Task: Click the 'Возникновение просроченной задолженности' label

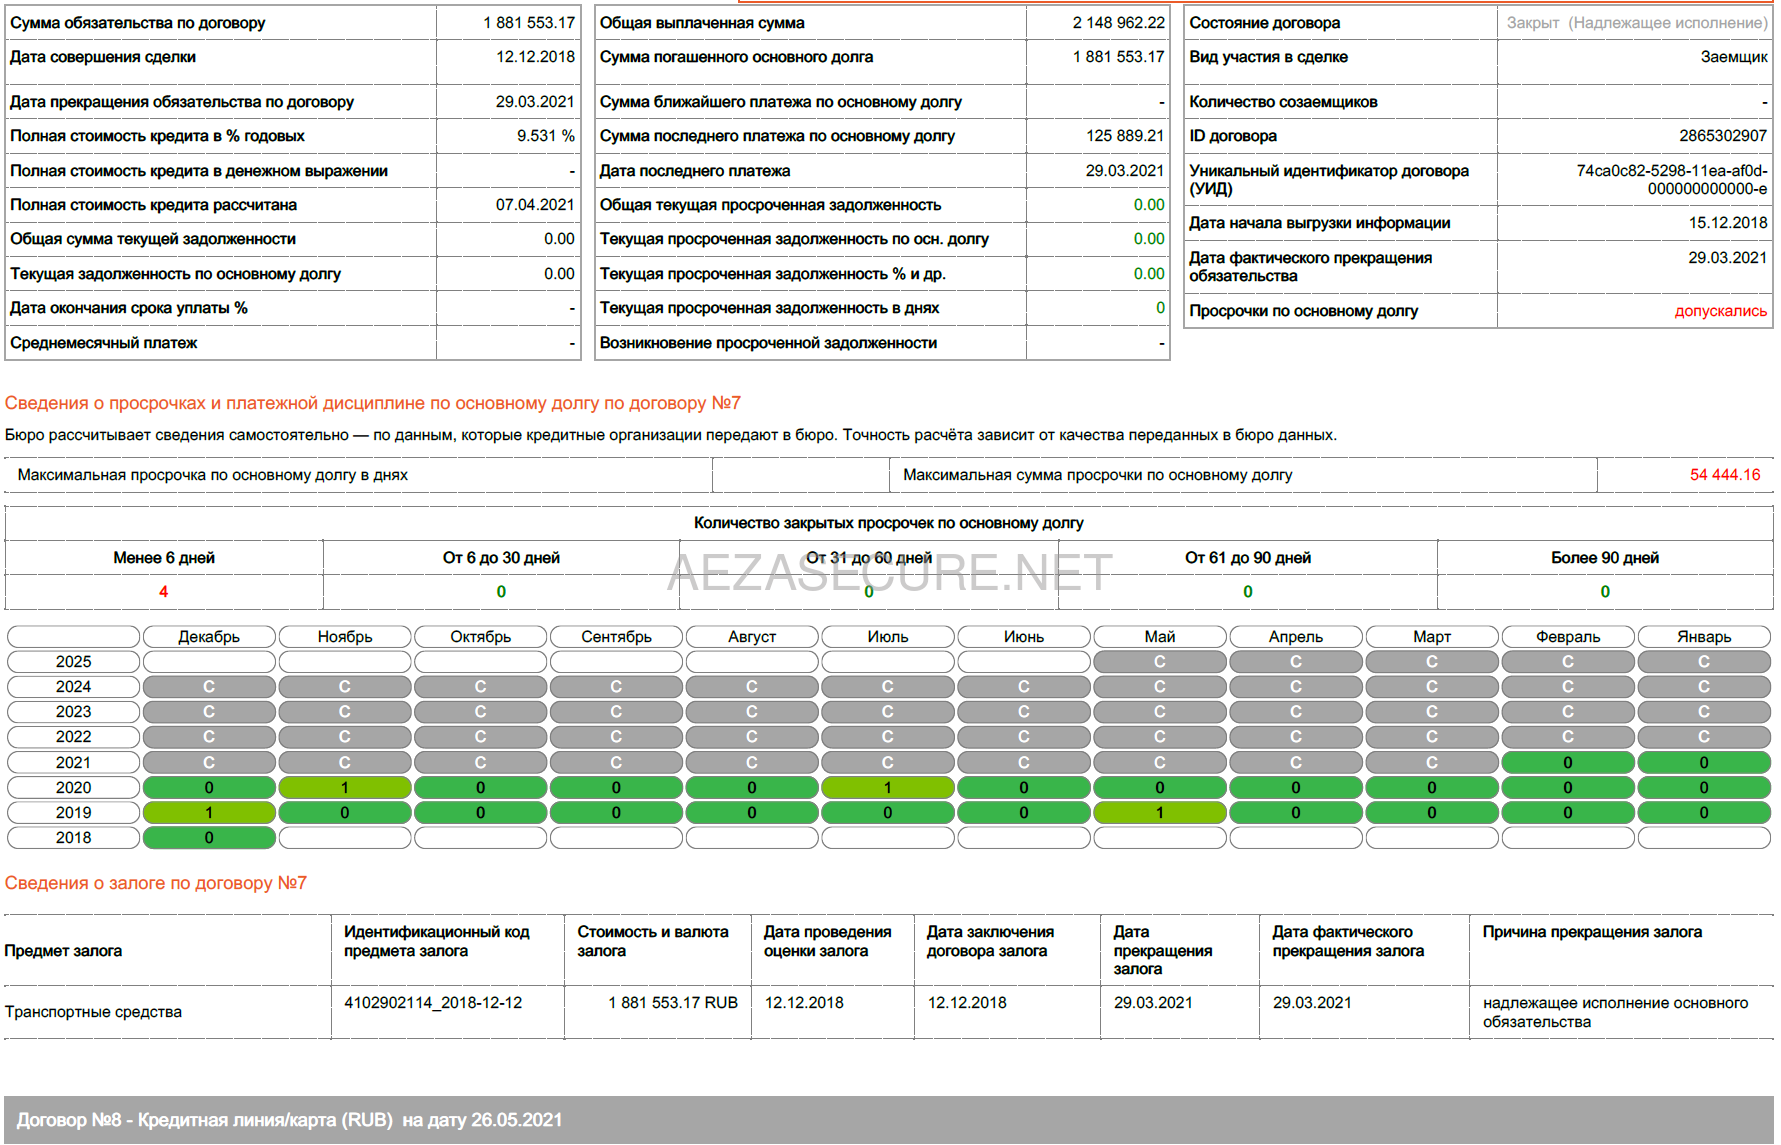Action: (768, 343)
